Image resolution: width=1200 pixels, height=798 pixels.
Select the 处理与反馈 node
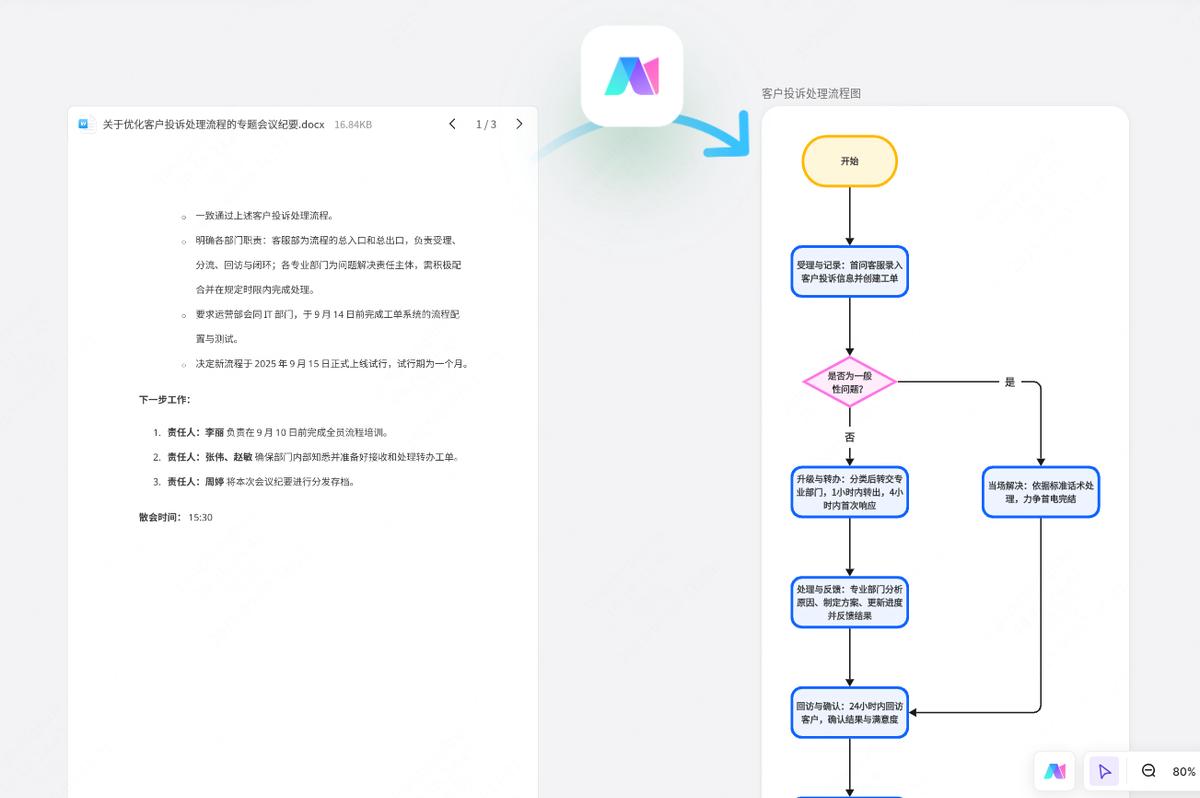pos(849,602)
